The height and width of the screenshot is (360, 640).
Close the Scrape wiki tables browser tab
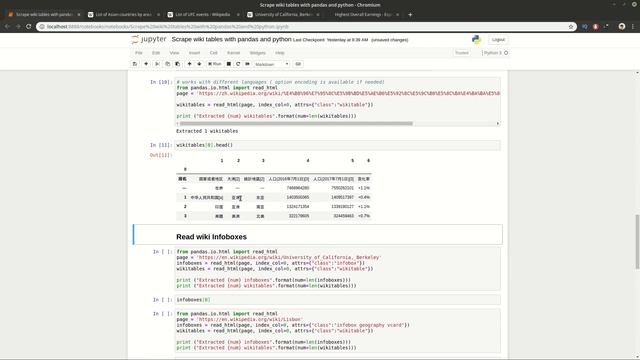(x=79, y=14)
